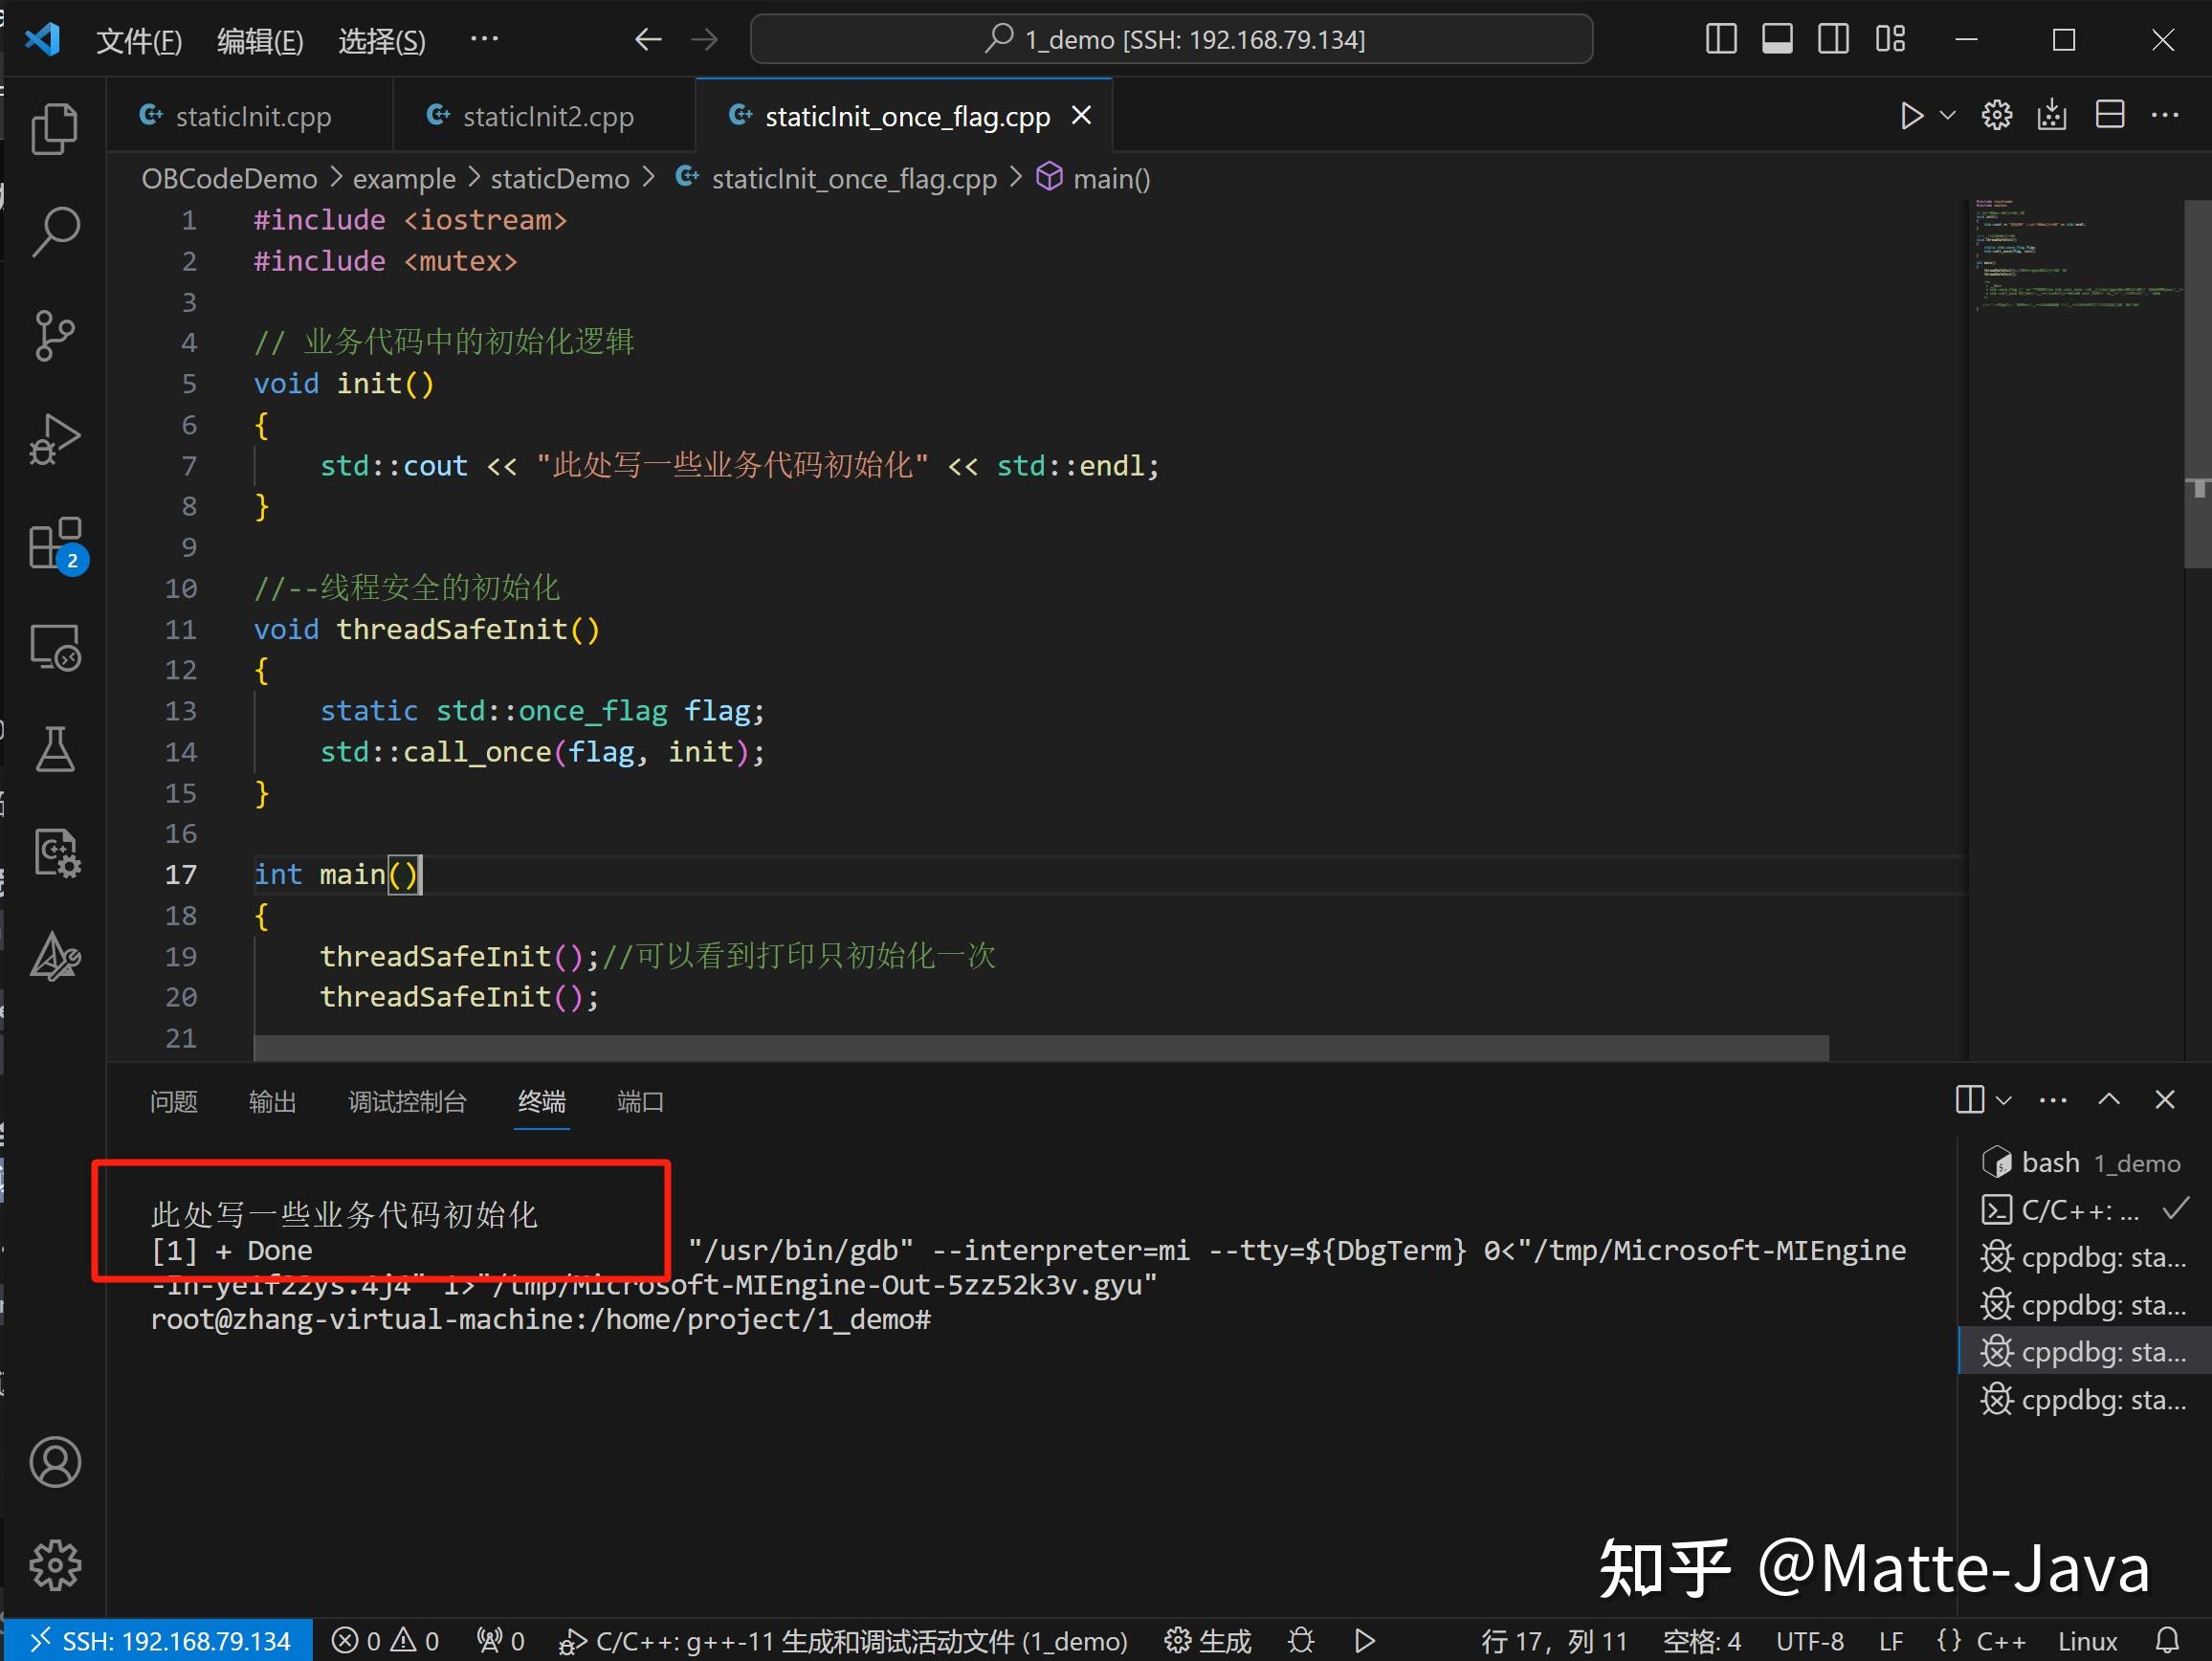Split the editor using the split icon
The height and width of the screenshot is (1661, 2212).
click(x=2109, y=114)
